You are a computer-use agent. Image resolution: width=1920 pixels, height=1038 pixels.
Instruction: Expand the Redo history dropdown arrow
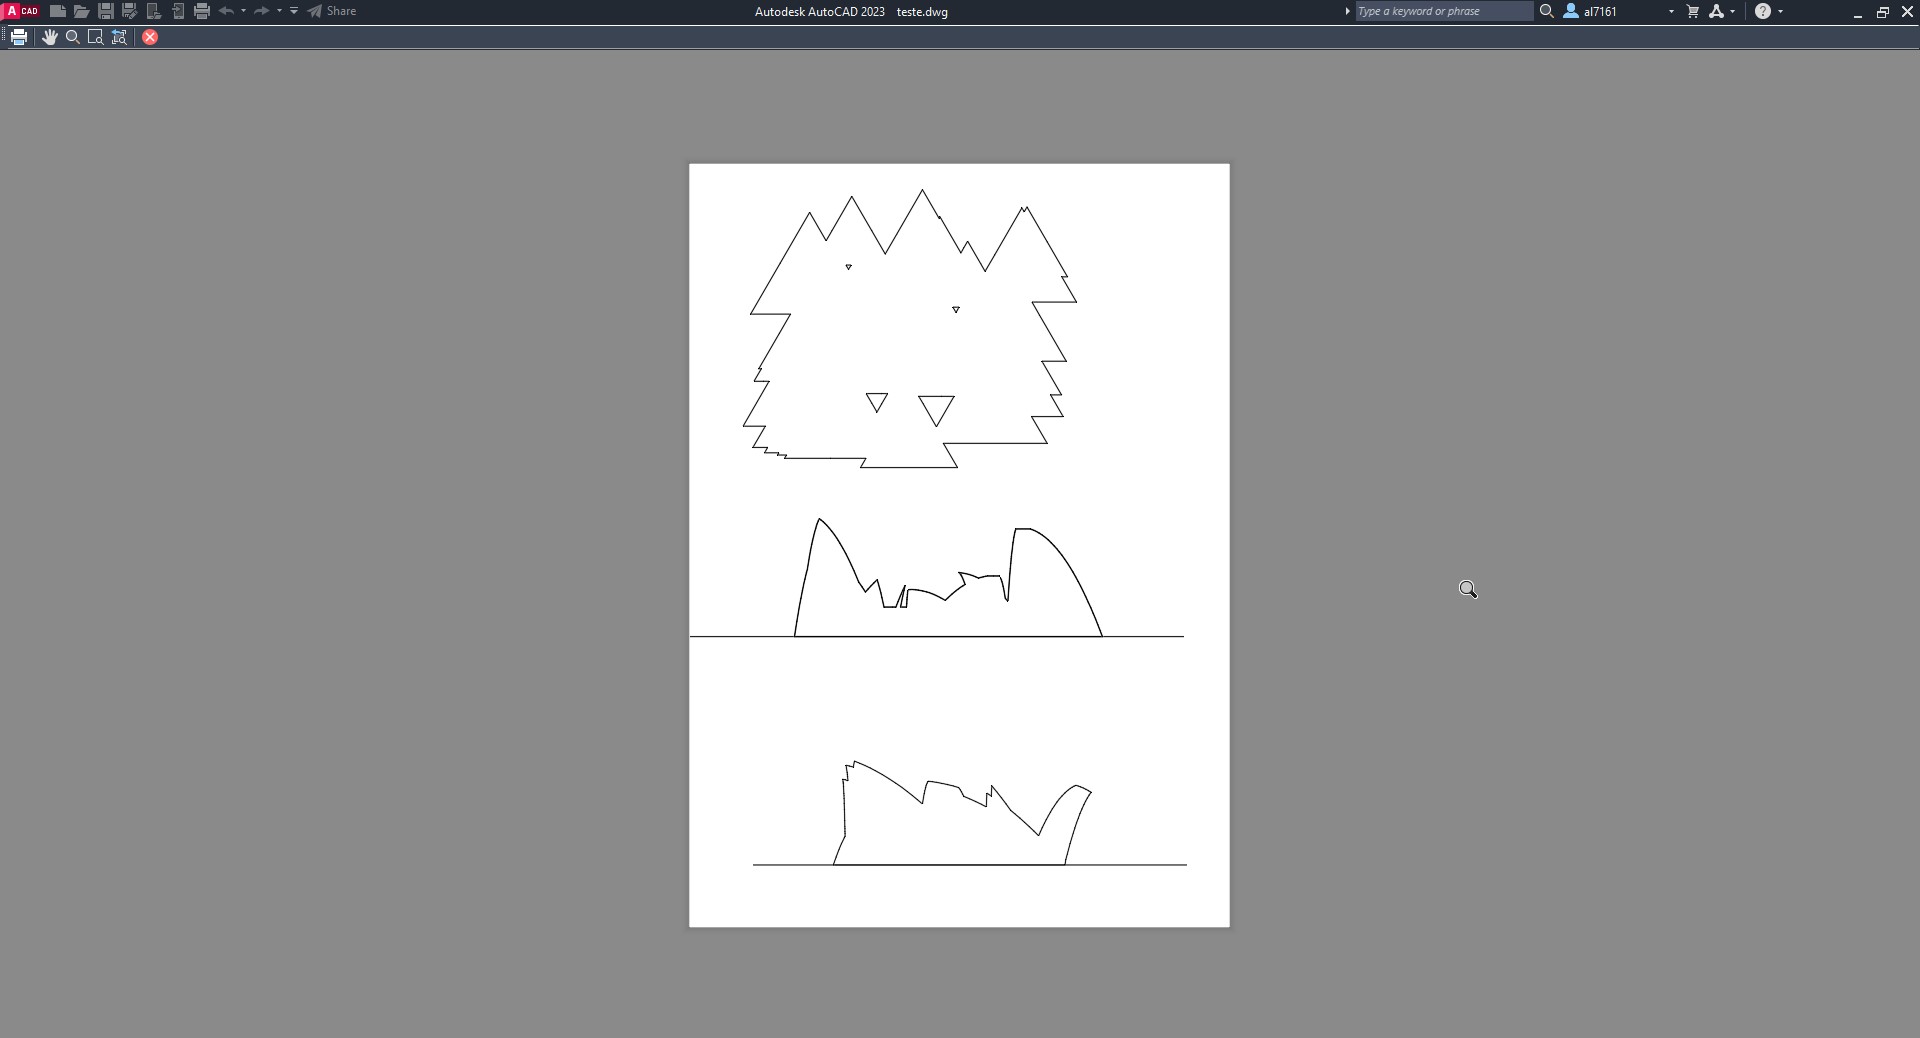click(279, 11)
